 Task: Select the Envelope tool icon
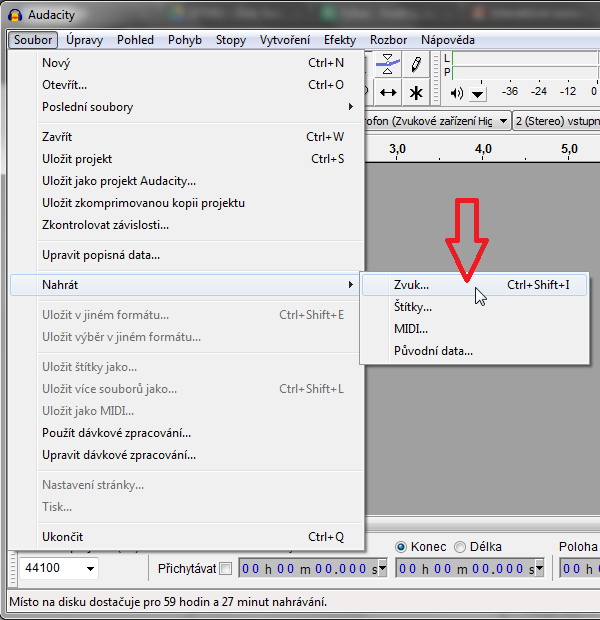coord(388,64)
